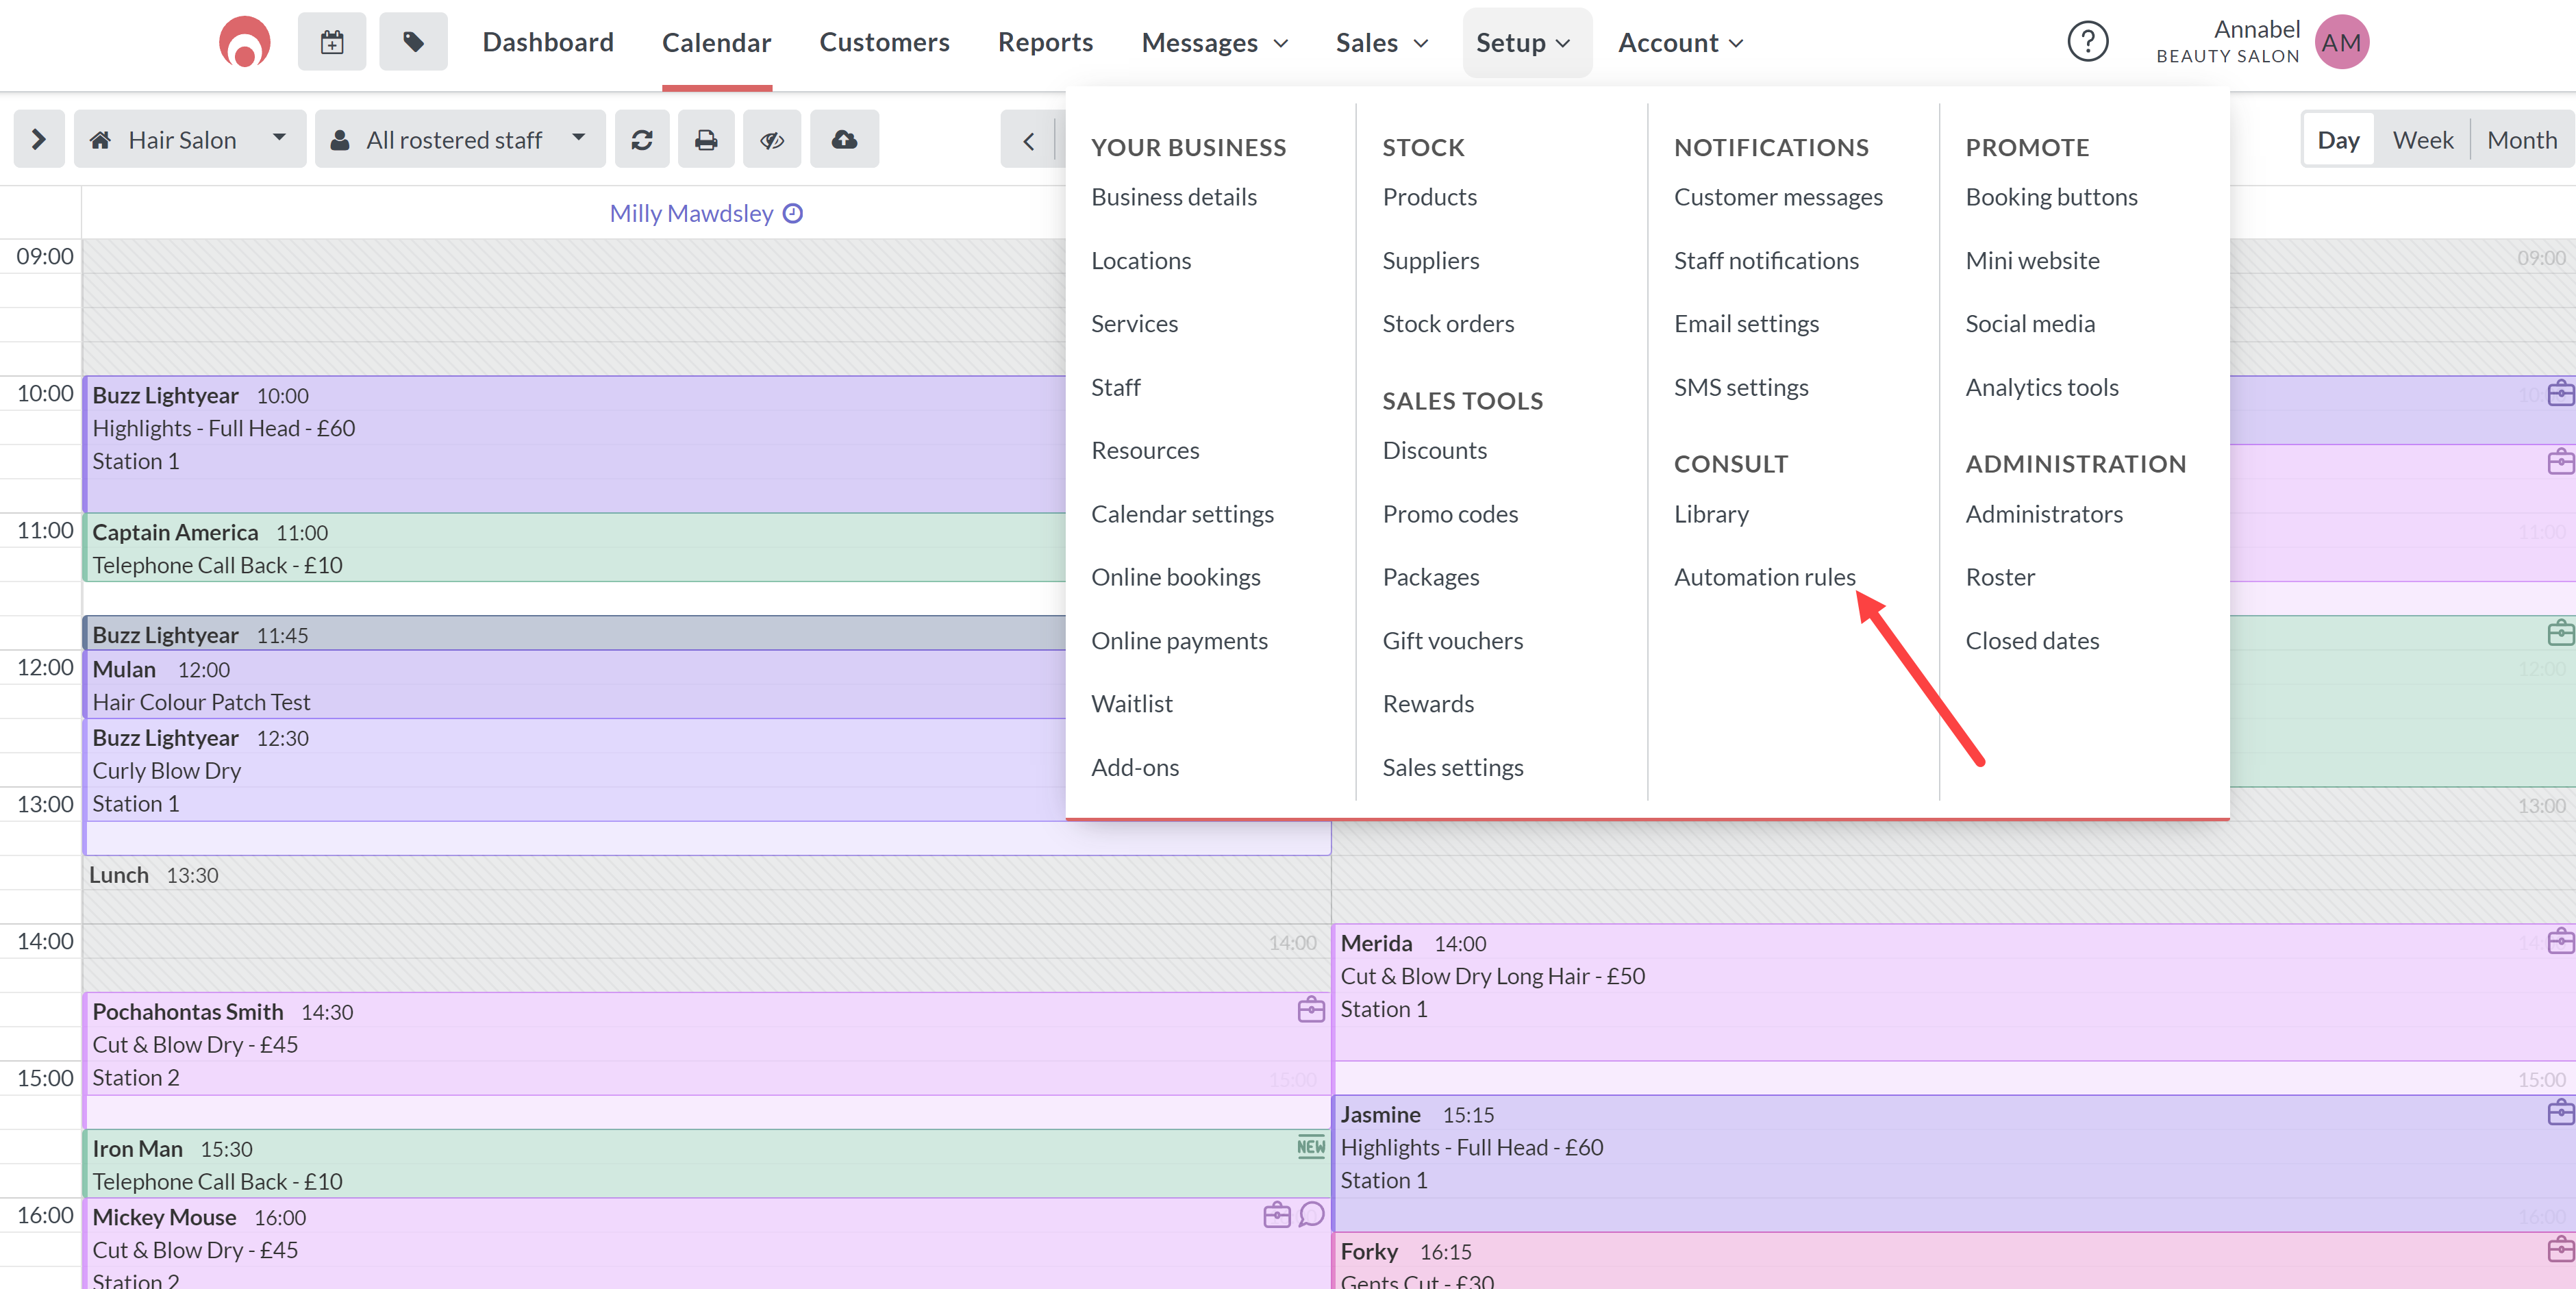This screenshot has width=2576, height=1289.
Task: Open Calendar settings
Action: [x=1182, y=514]
